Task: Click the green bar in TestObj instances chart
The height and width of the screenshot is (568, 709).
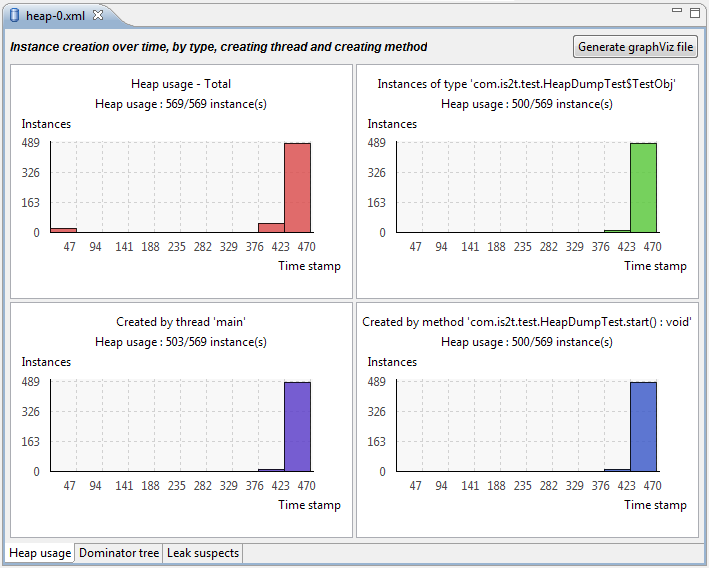Action: coord(643,188)
